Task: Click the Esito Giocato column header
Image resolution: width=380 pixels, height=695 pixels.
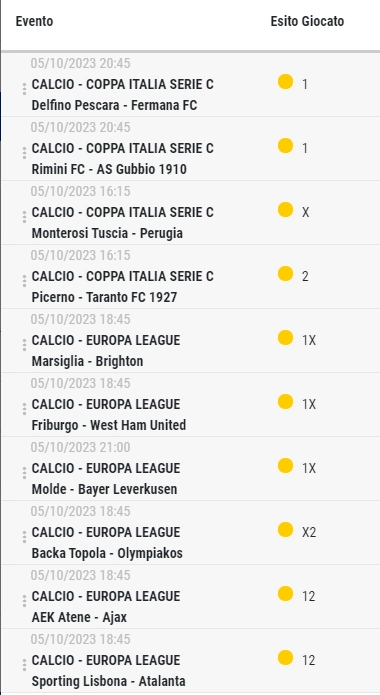Action: 307,21
